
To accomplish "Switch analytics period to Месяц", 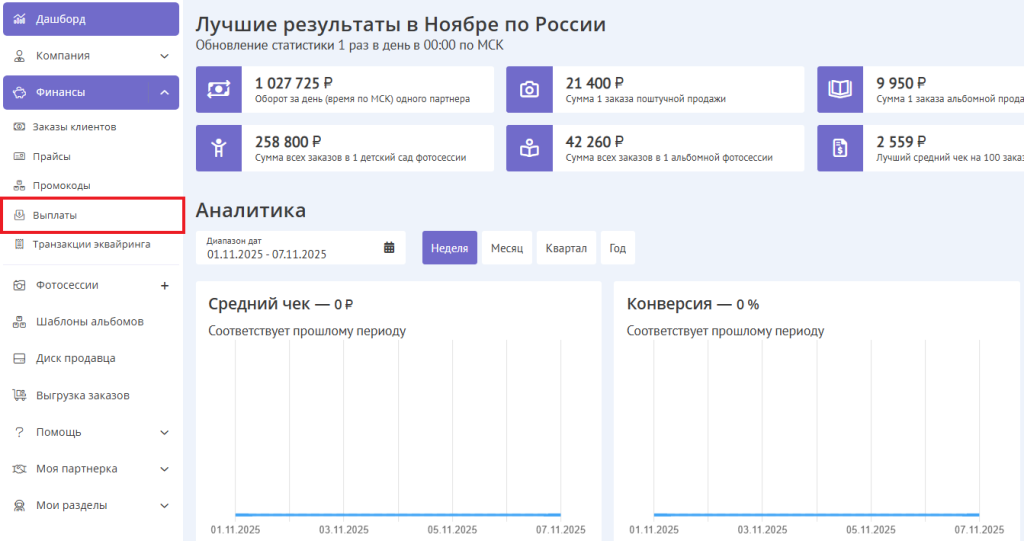I will coord(507,248).
